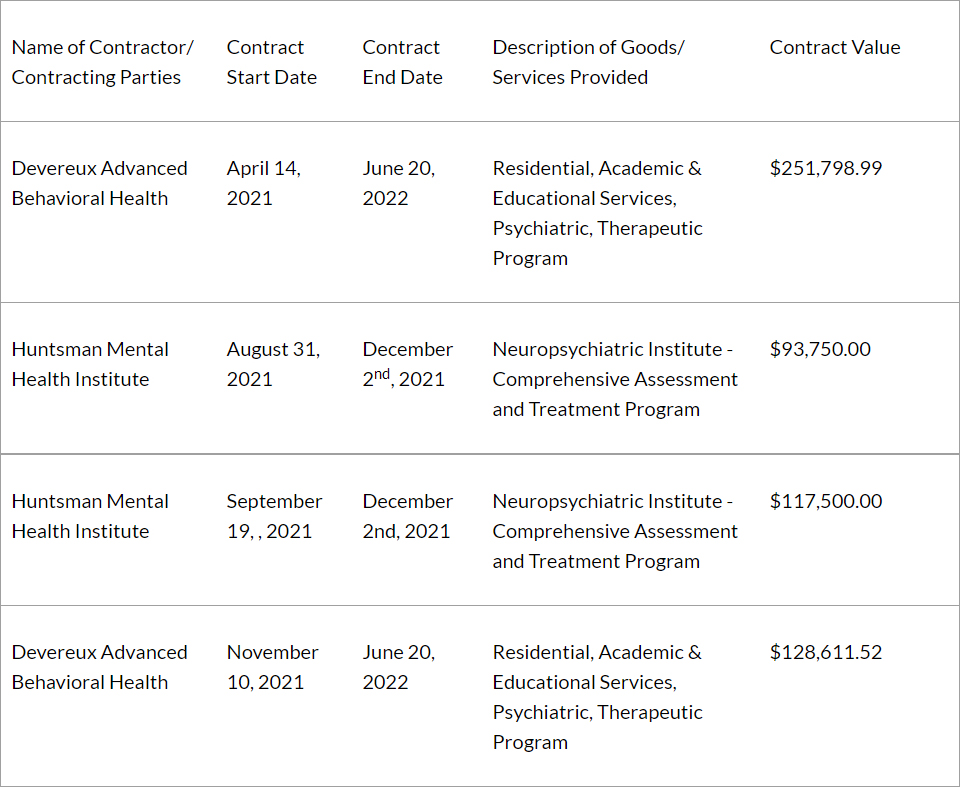Click the end date with superscript "nd"
This screenshot has width=960, height=787.
tap(407, 364)
